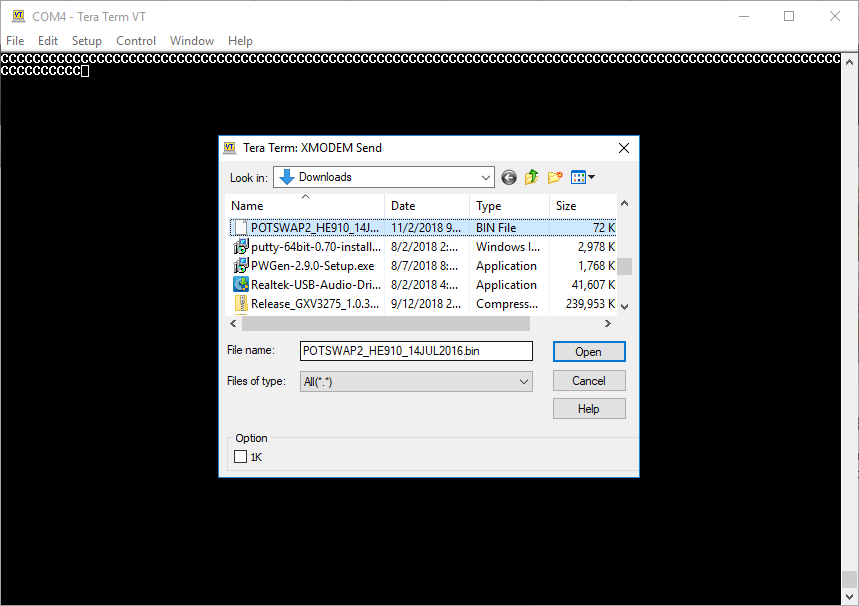Click the file list scroll down arrow
Screen dimensions: 859x606
pos(625,307)
